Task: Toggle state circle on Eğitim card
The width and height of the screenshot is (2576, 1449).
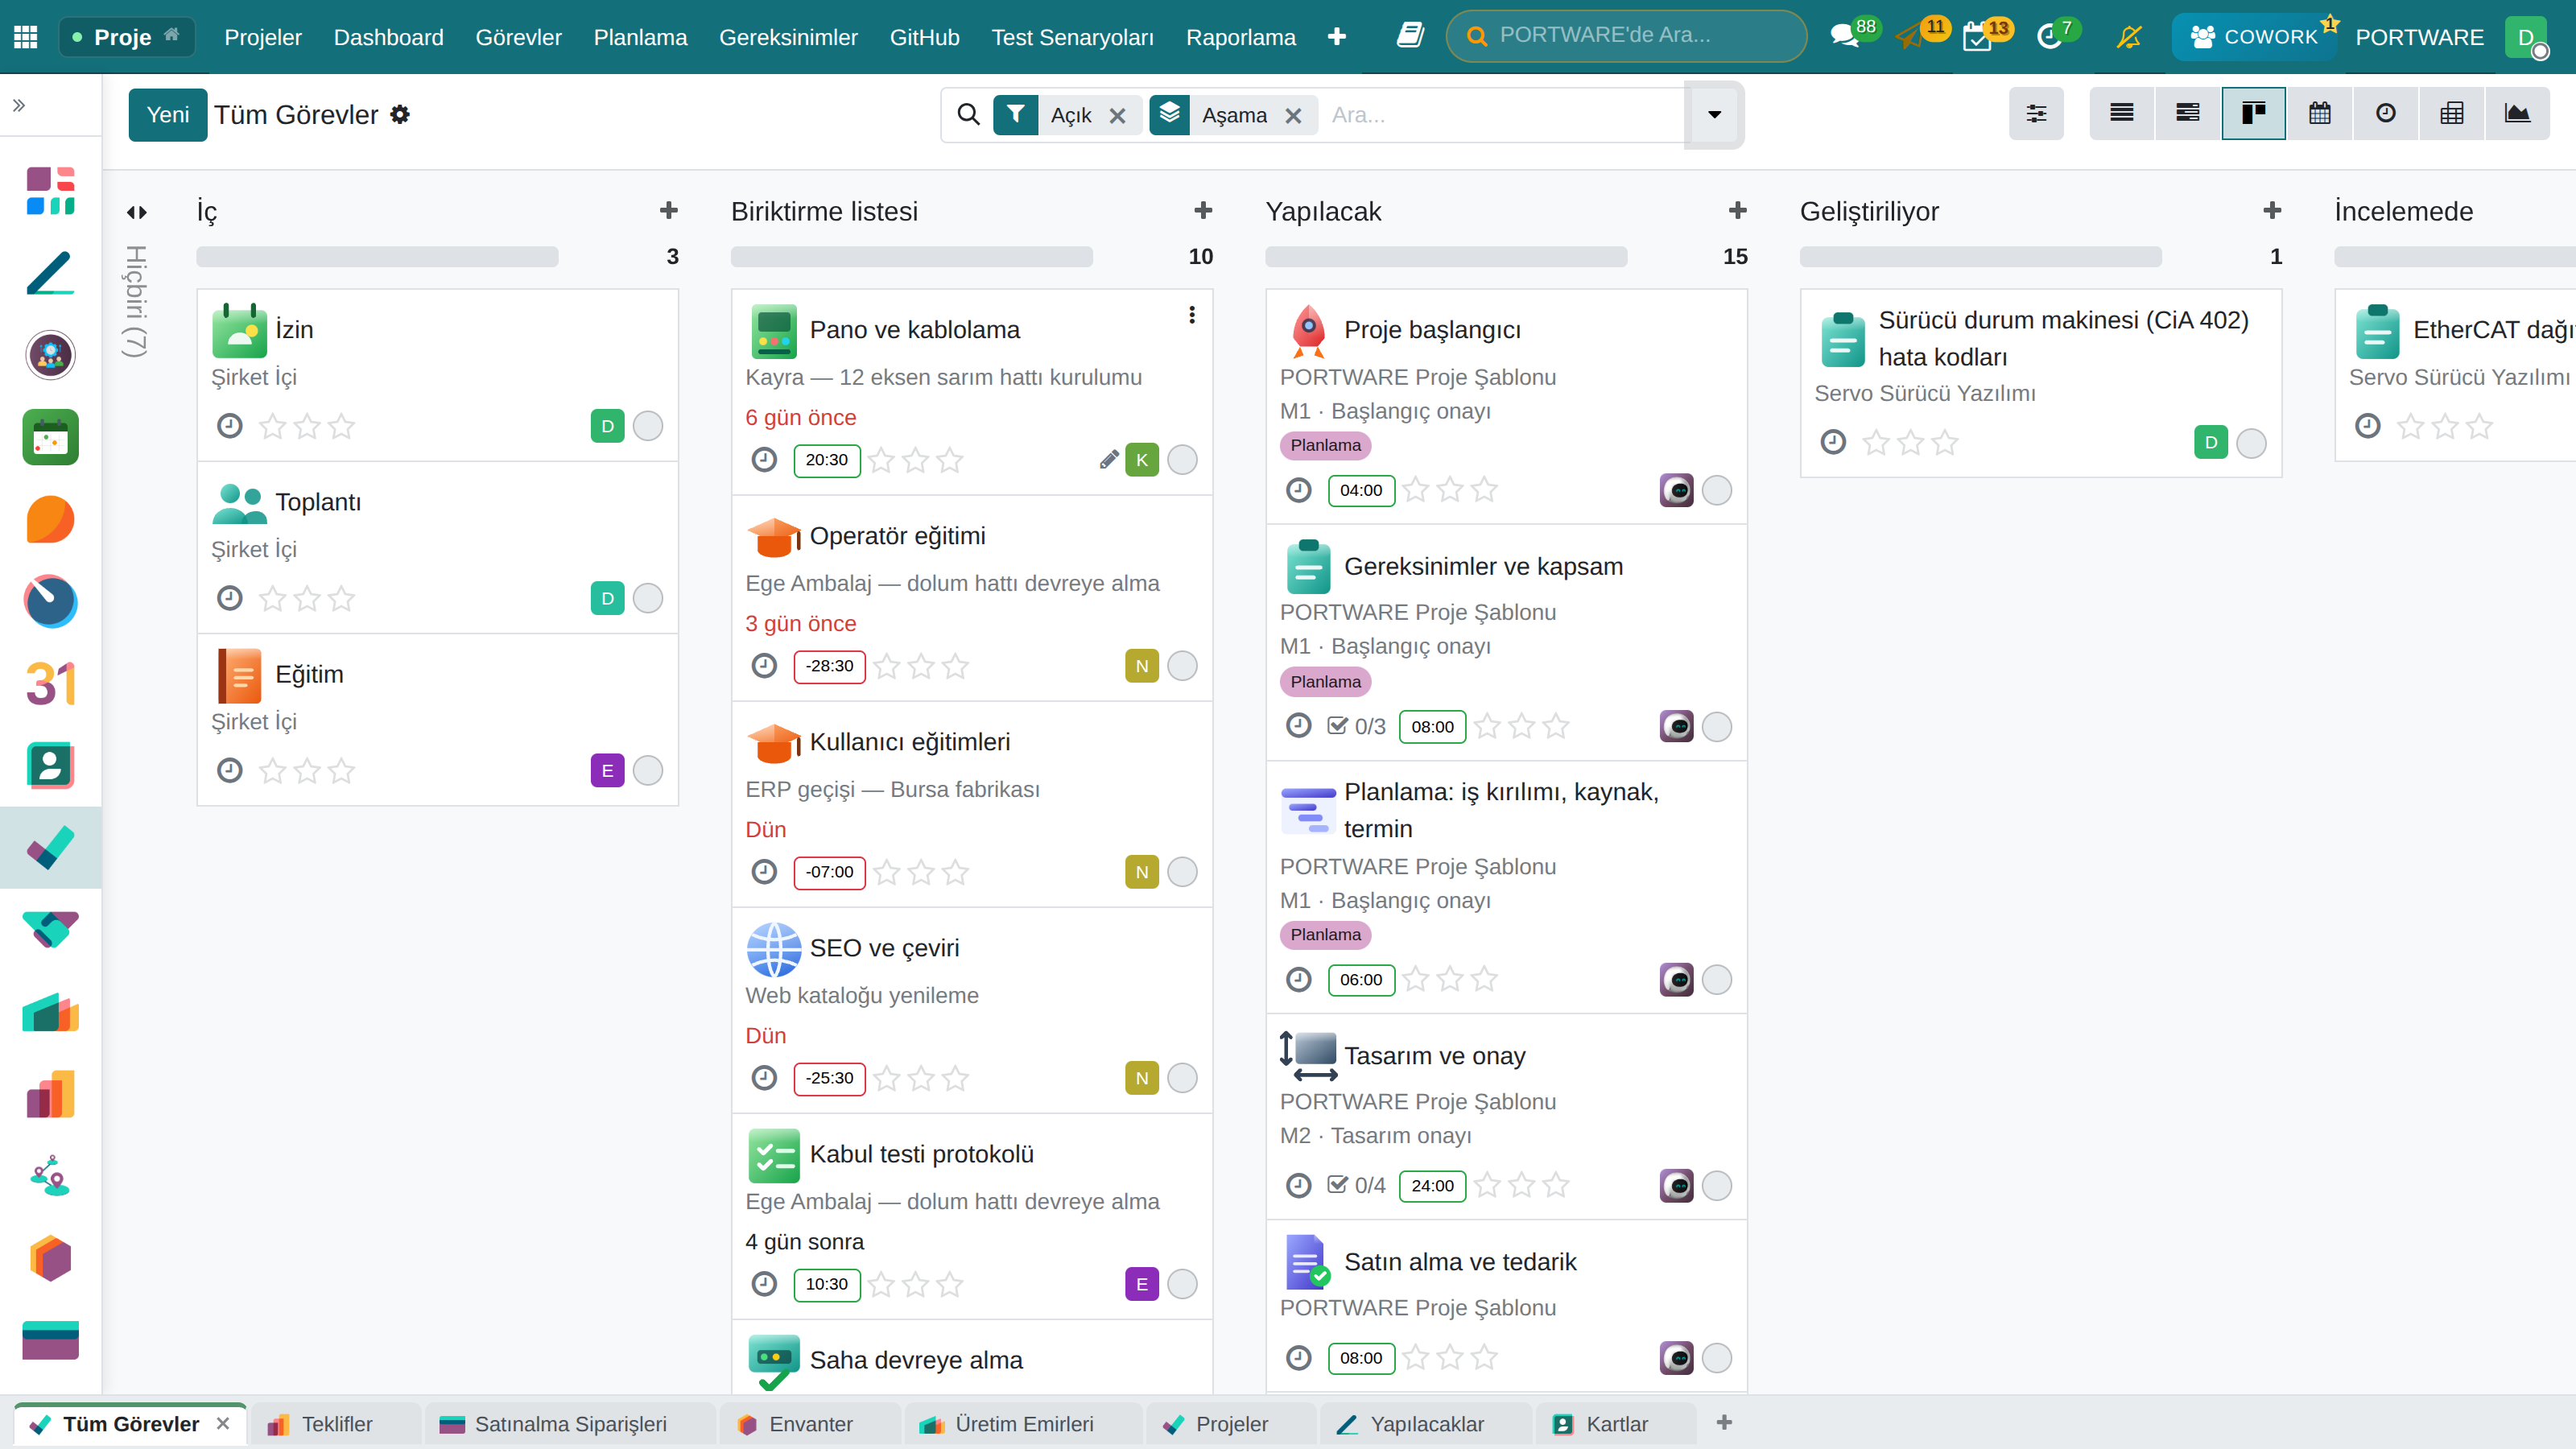Action: [x=648, y=770]
